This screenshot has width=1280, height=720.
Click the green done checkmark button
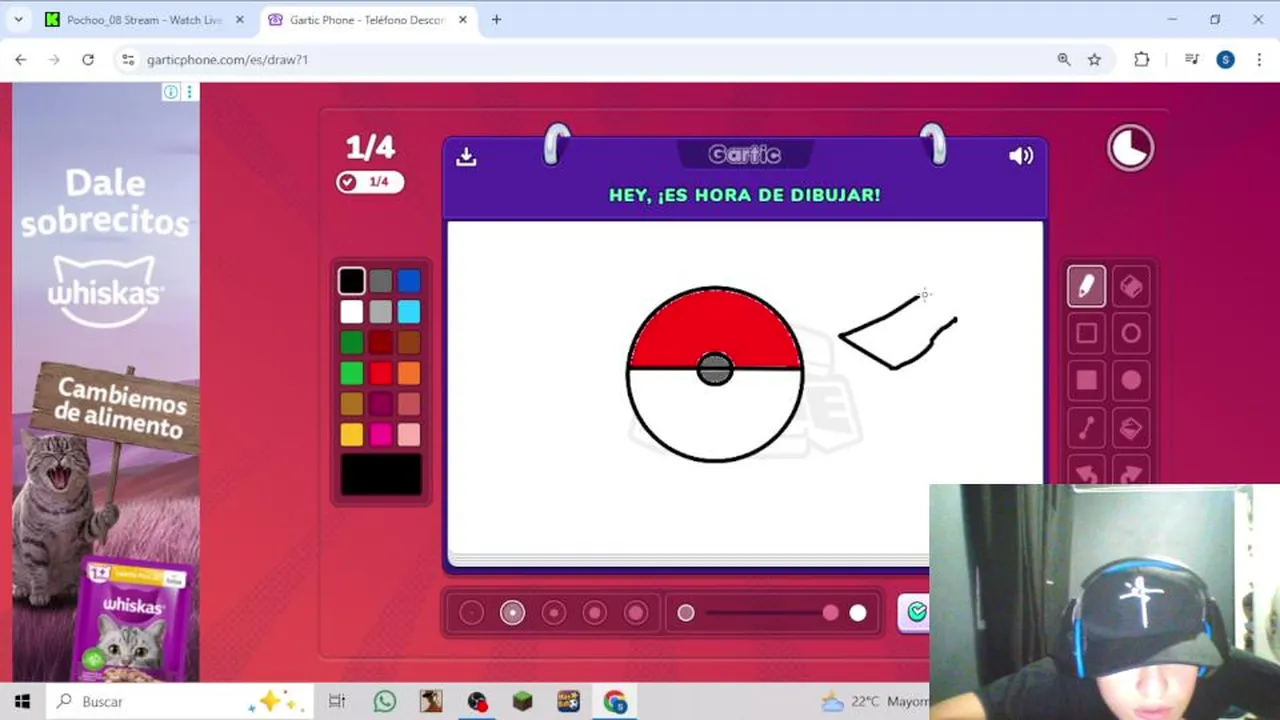point(916,612)
